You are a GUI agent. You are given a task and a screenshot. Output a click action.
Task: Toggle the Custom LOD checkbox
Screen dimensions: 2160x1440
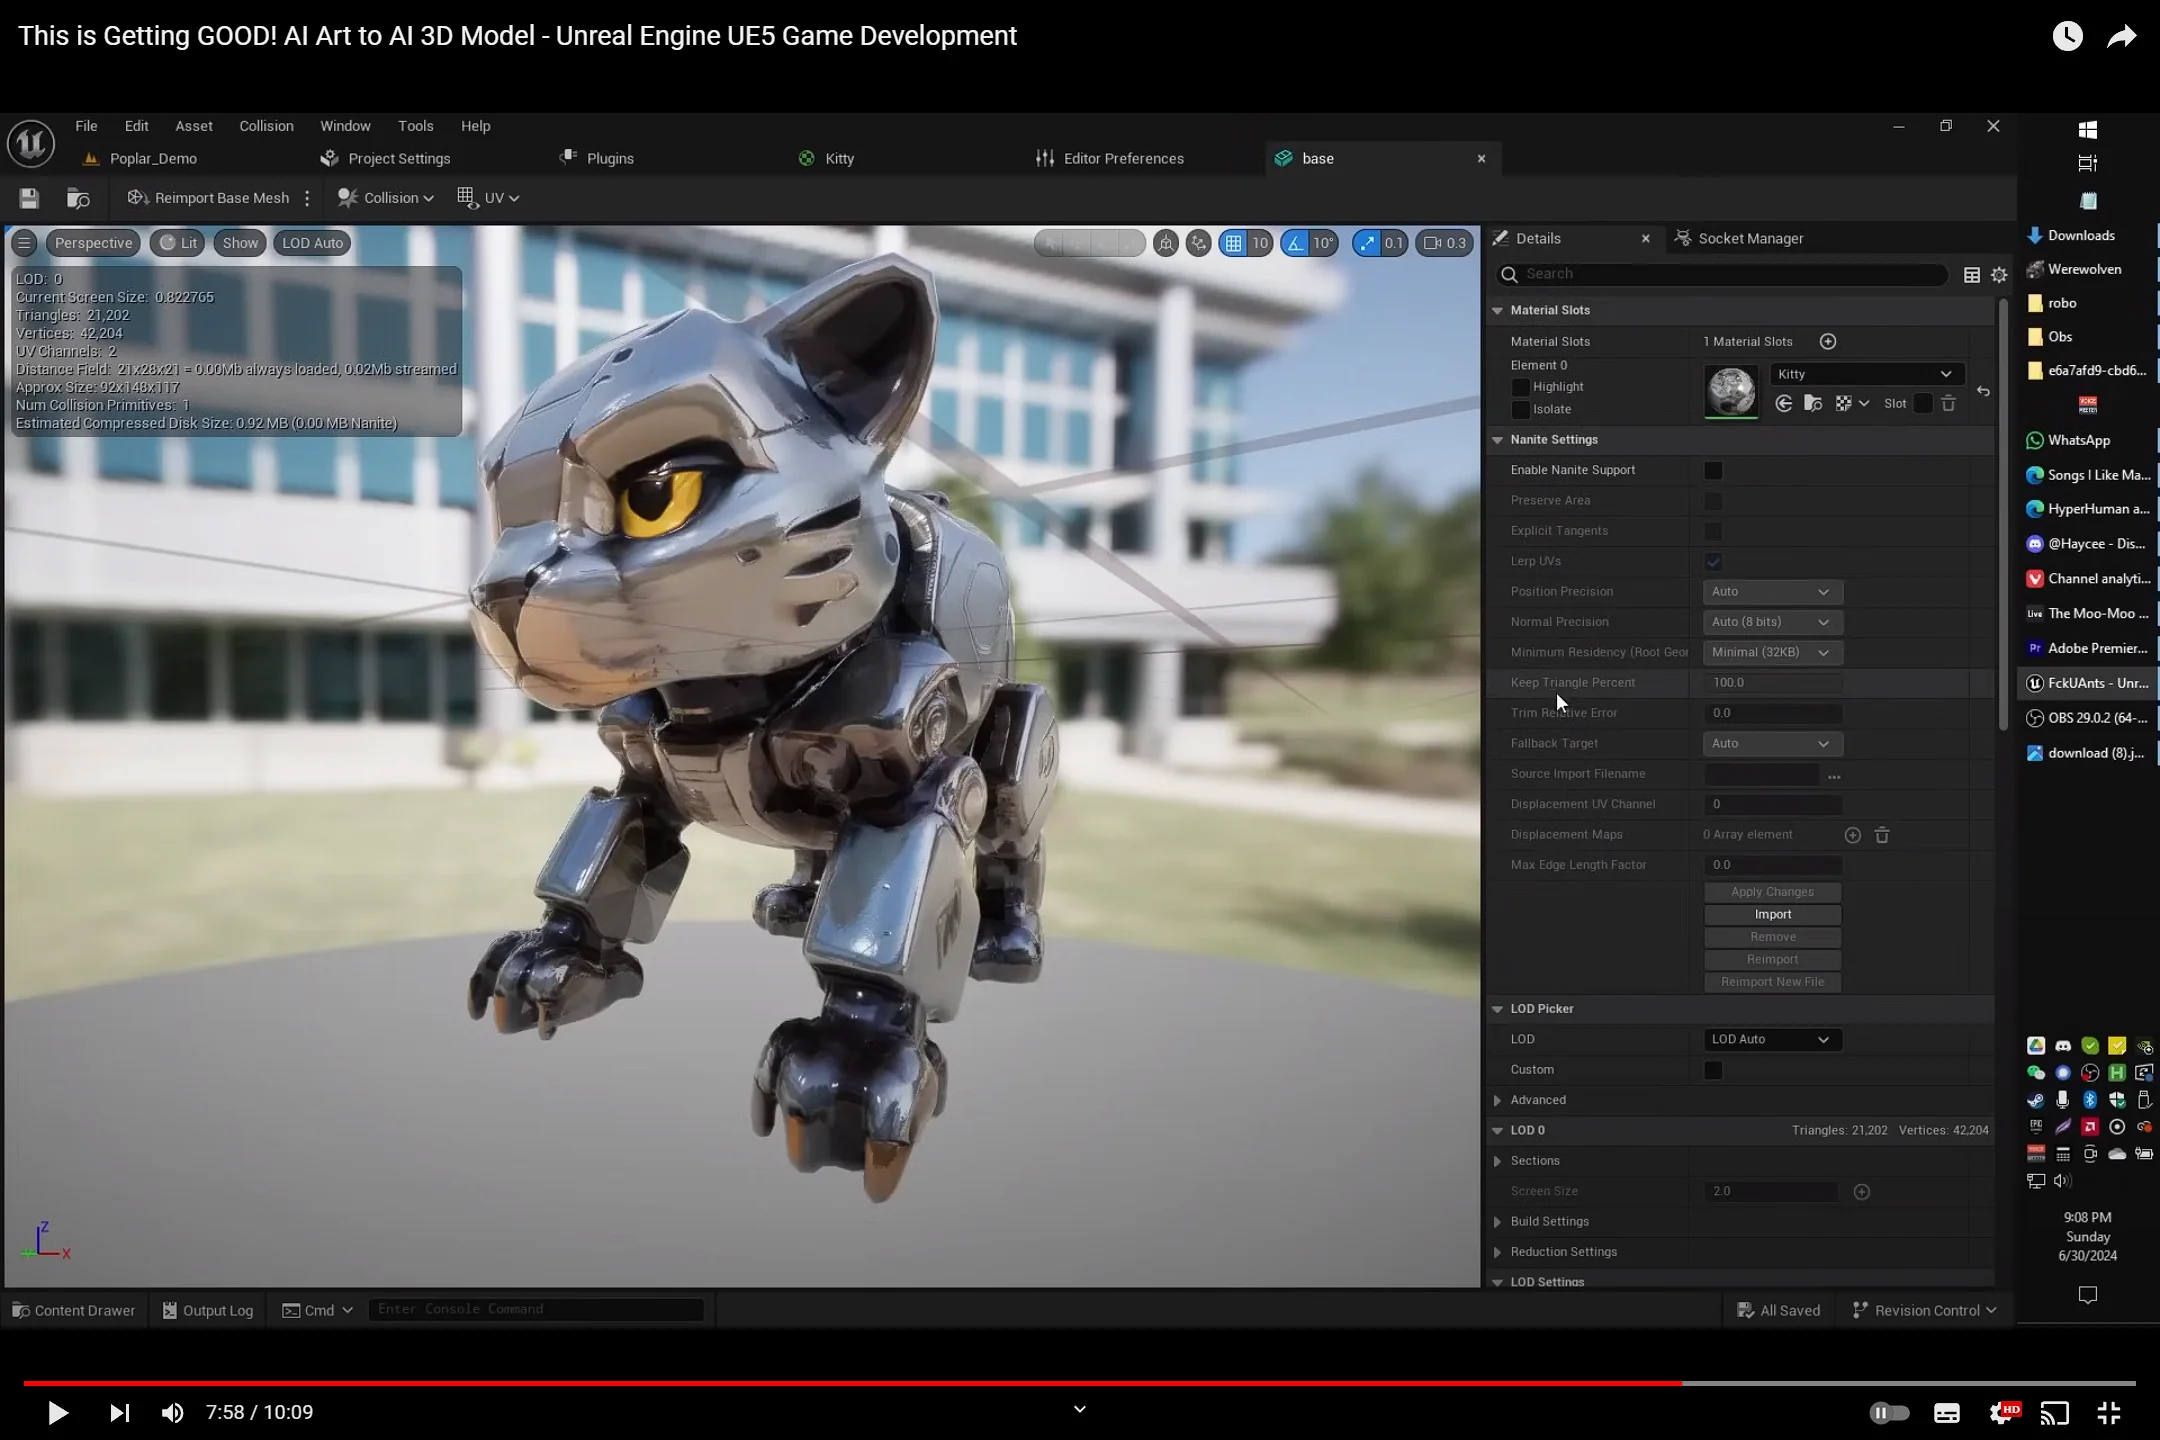pyautogui.click(x=1713, y=1070)
